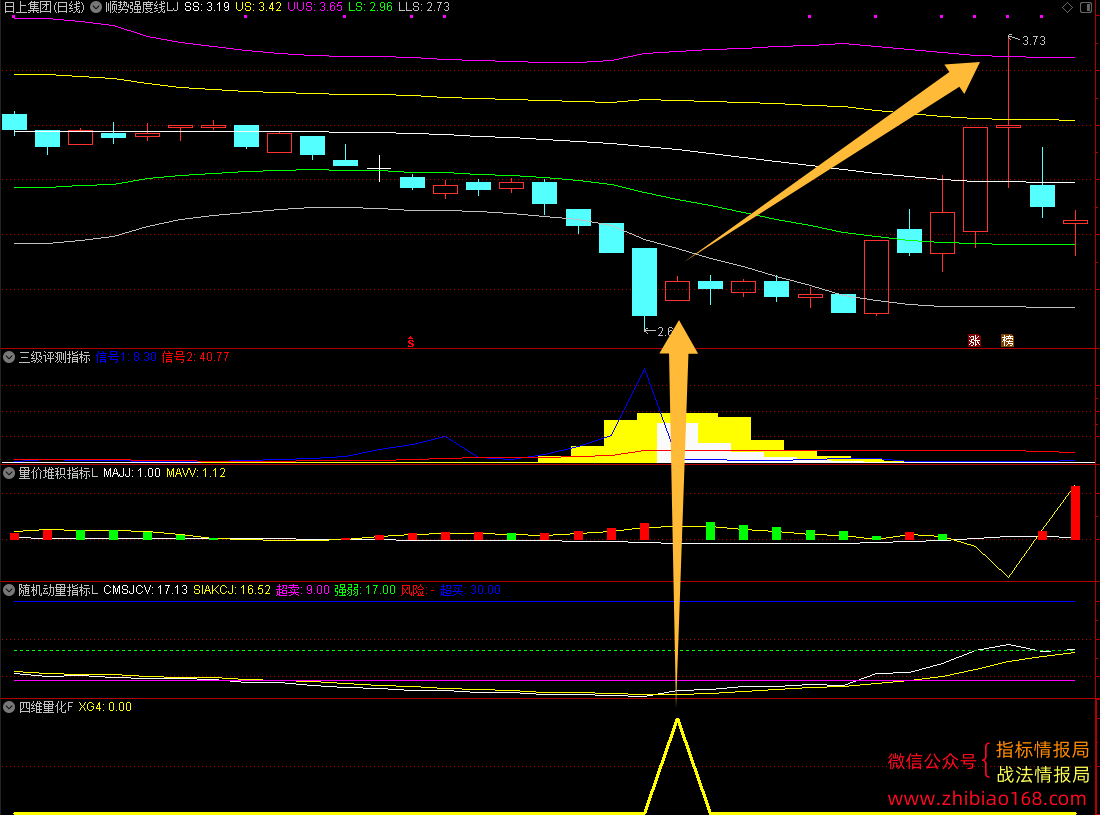The width and height of the screenshot is (1100, 815).
Task: Select the large cyan candle at the price low
Action: [645, 282]
